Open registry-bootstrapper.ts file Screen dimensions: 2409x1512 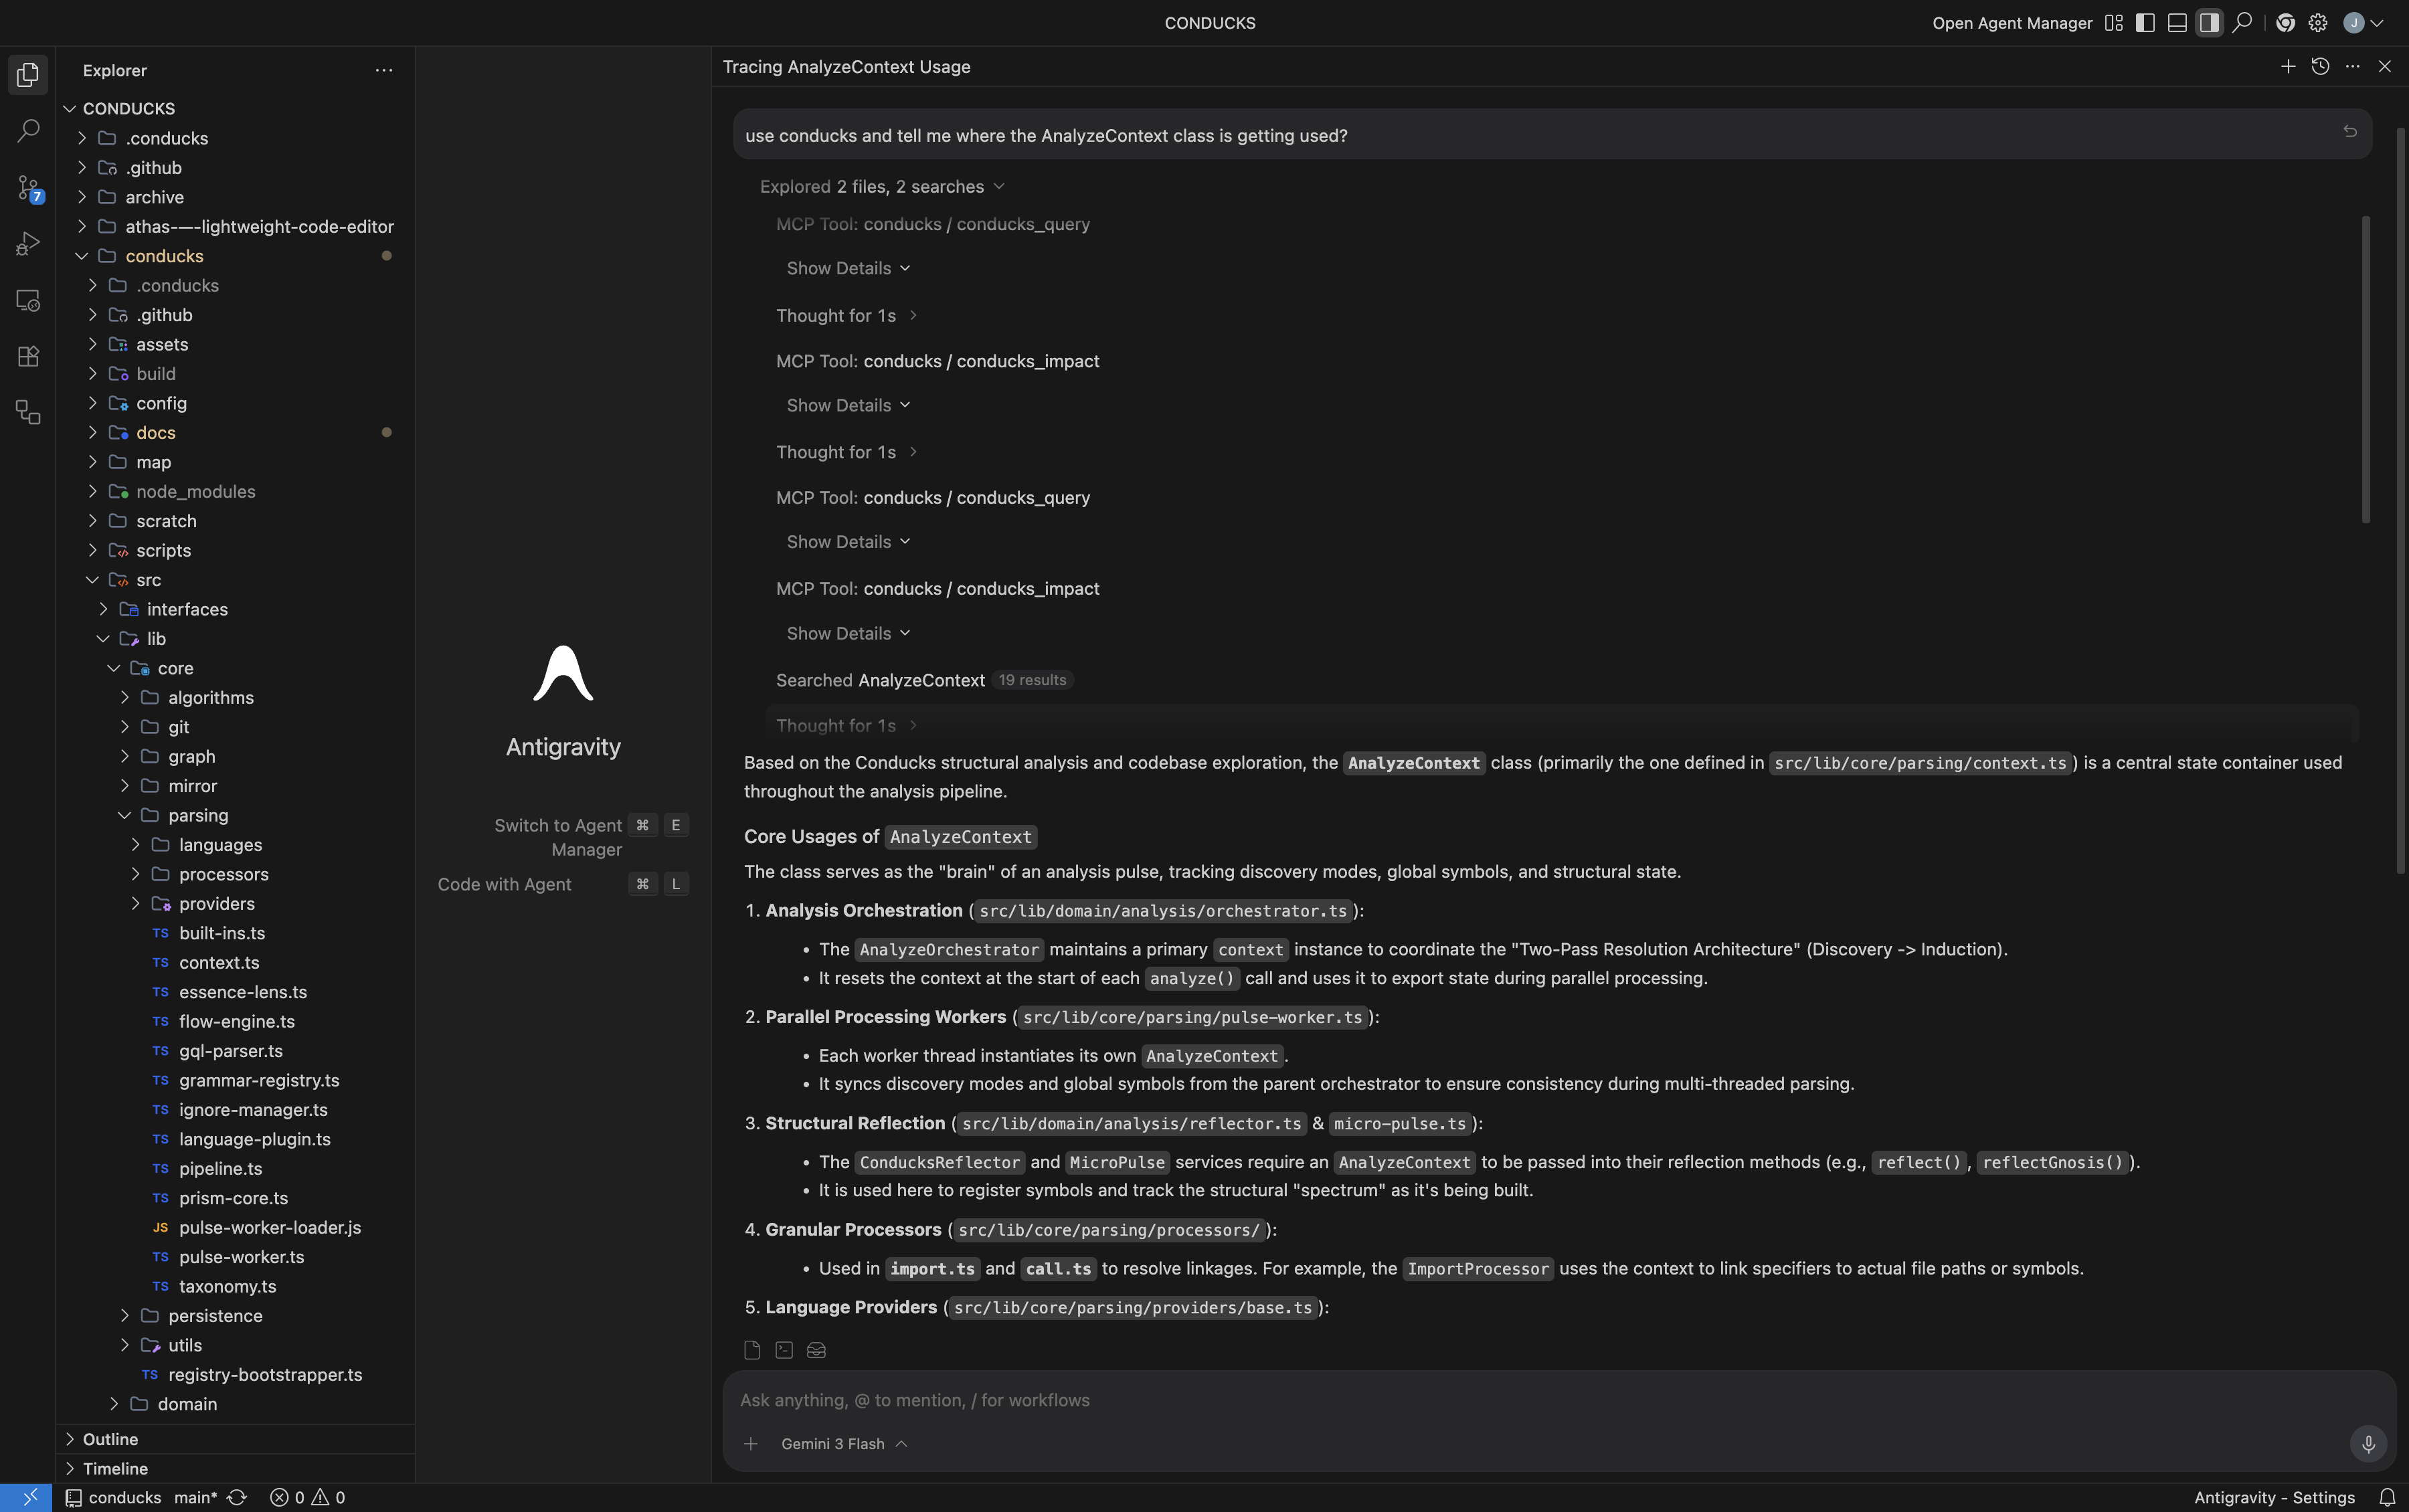(x=265, y=1374)
